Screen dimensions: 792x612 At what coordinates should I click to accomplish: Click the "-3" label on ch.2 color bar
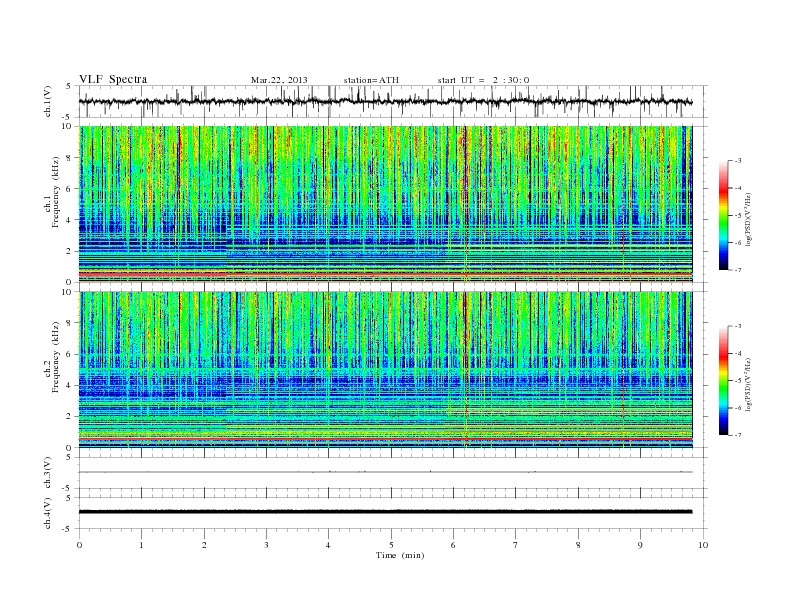[738, 326]
